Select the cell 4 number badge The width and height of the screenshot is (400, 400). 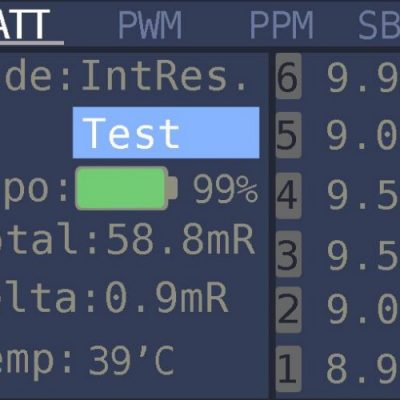(x=288, y=195)
